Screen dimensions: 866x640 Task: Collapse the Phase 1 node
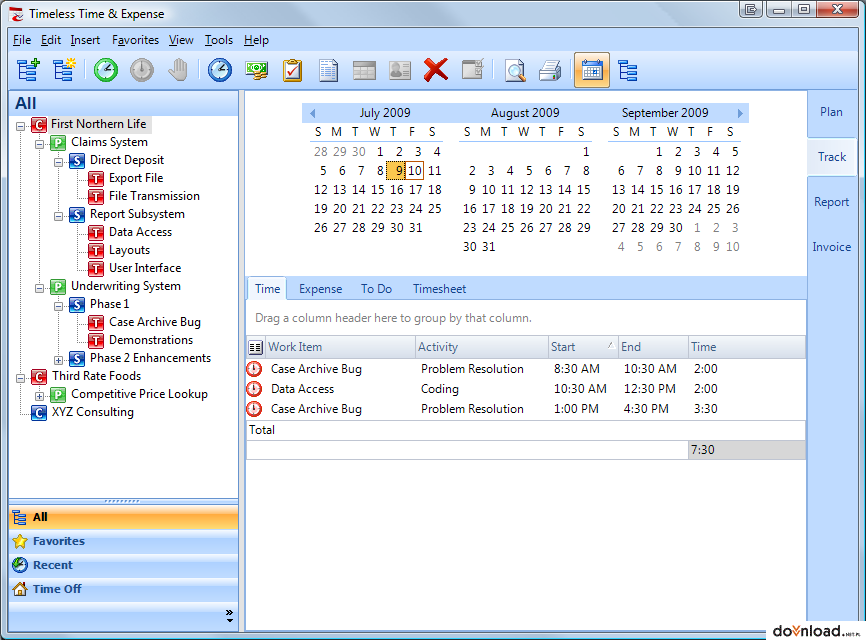point(59,306)
